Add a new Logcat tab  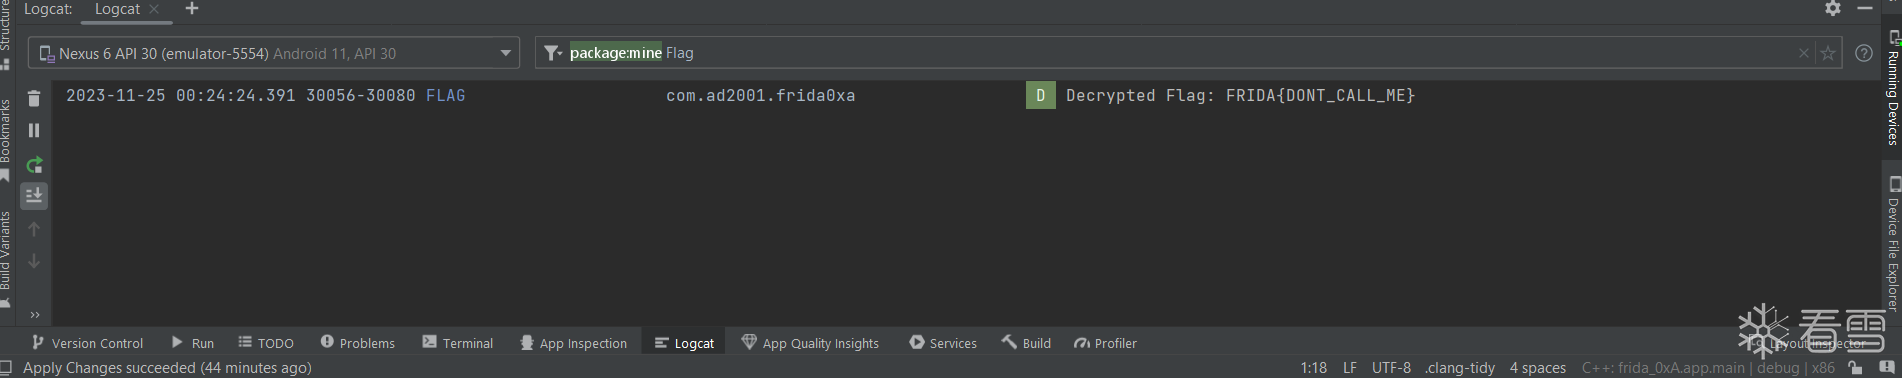point(192,9)
